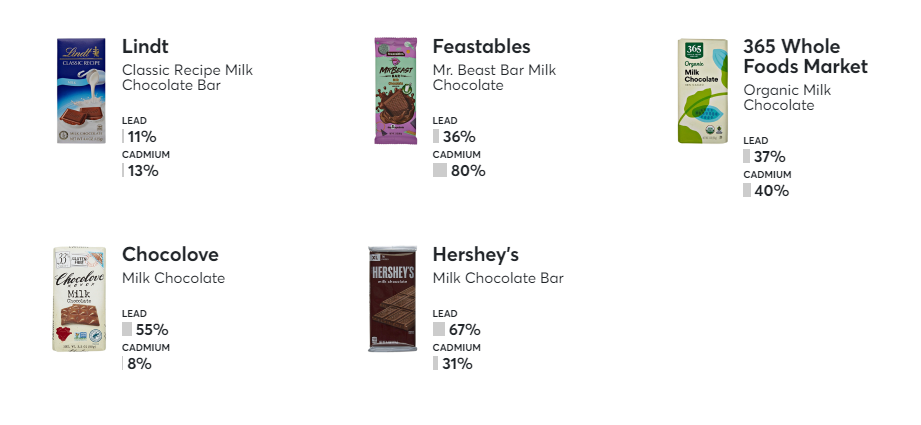The width and height of the screenshot is (921, 425).
Task: Click the Feastables Mr. Beast bar image
Action: coord(395,91)
